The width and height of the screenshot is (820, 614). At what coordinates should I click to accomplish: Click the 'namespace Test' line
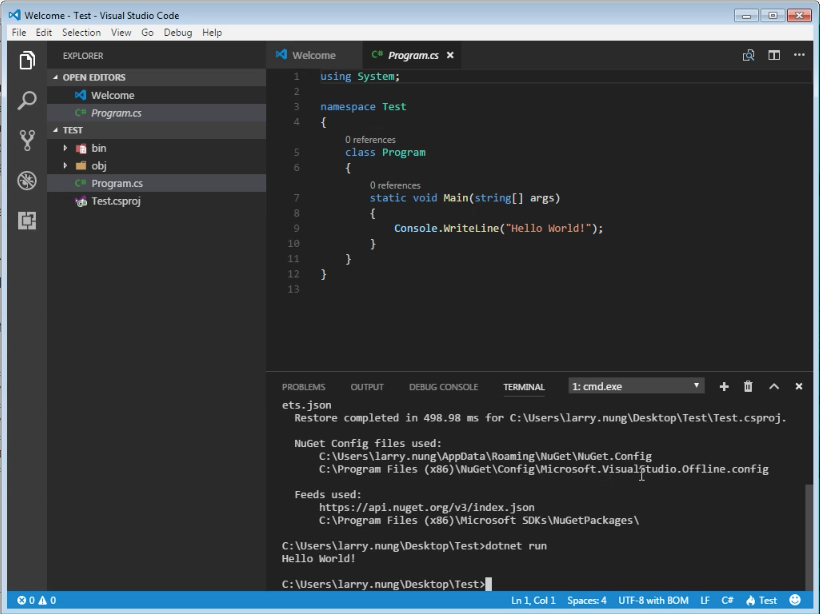363,107
